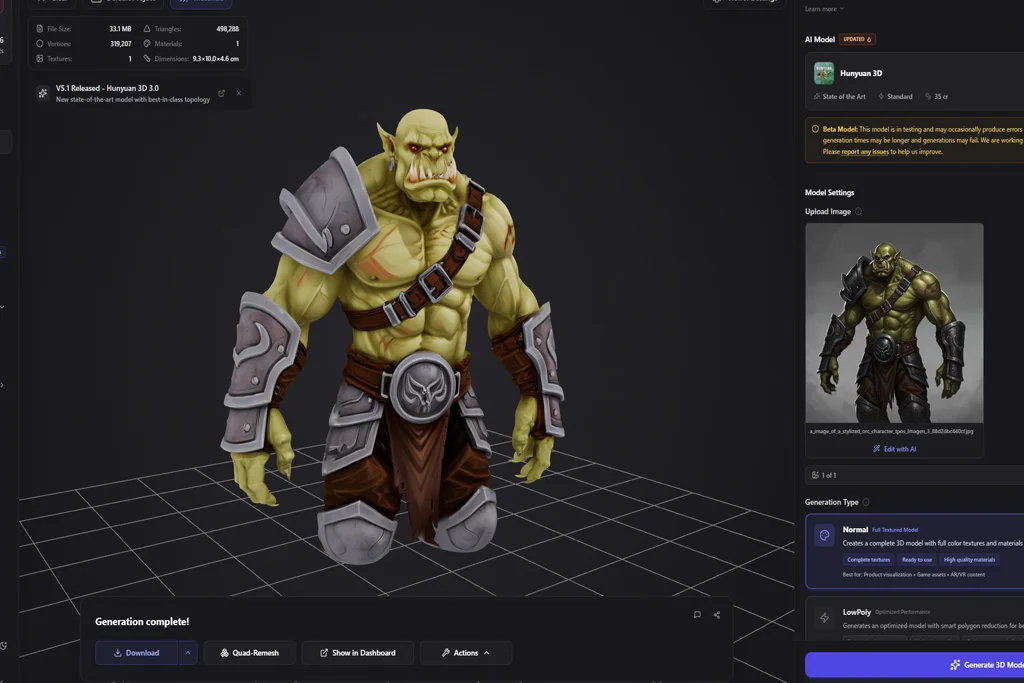Click the File Size document icon
This screenshot has height=683, width=1024.
coord(40,29)
